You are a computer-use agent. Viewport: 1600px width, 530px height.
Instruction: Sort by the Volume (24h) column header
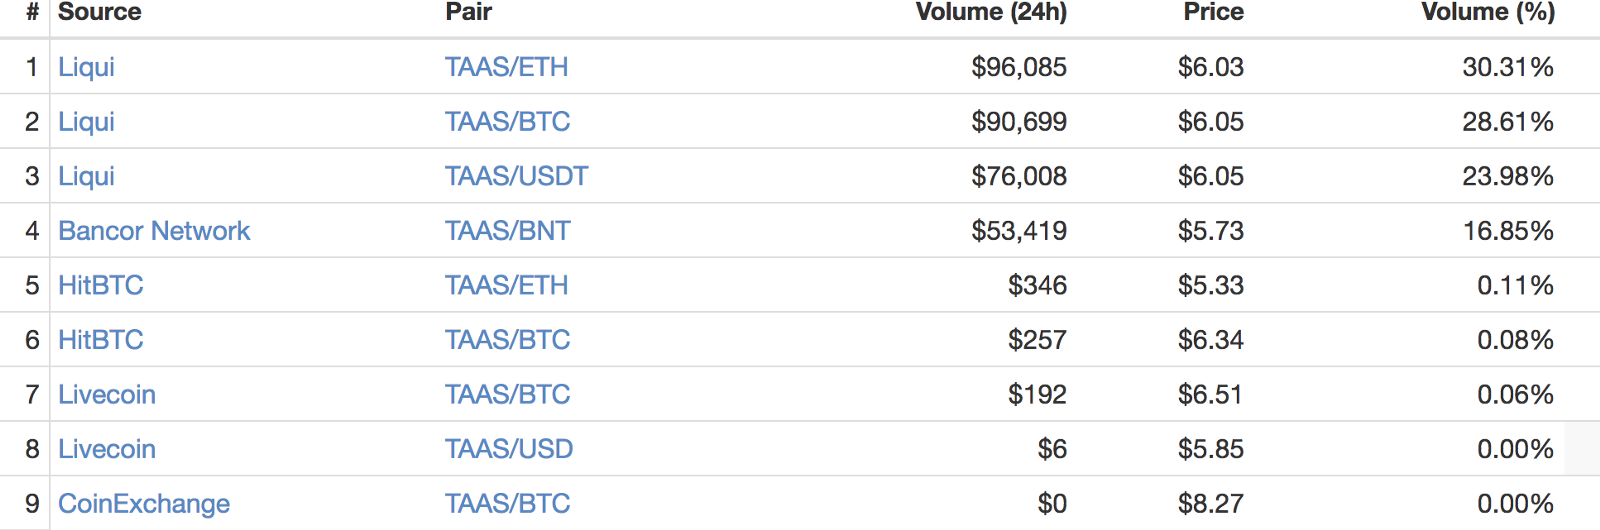tap(990, 12)
